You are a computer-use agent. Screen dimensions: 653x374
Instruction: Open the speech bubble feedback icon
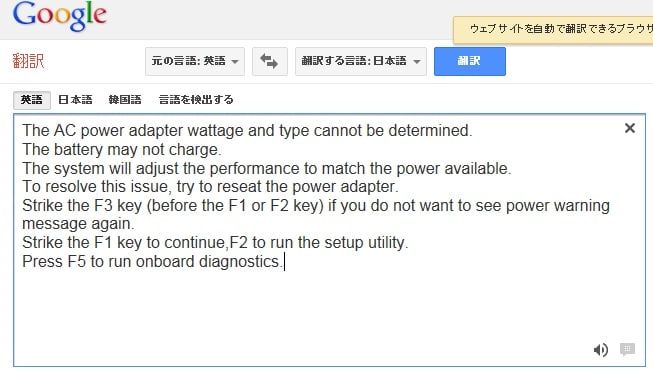(627, 349)
